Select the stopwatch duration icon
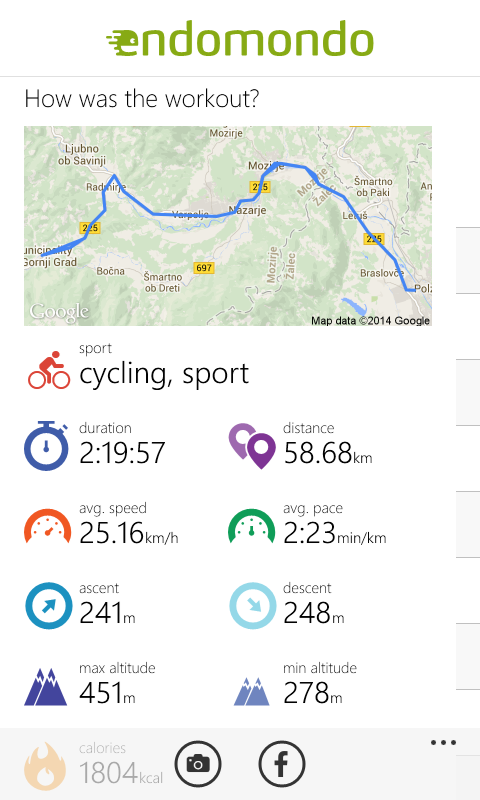This screenshot has height=800, width=480. point(46,446)
